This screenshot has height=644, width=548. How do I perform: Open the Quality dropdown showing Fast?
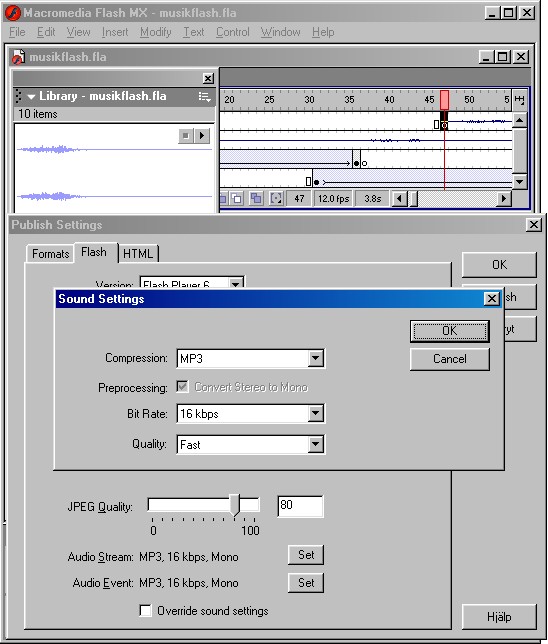tap(251, 444)
